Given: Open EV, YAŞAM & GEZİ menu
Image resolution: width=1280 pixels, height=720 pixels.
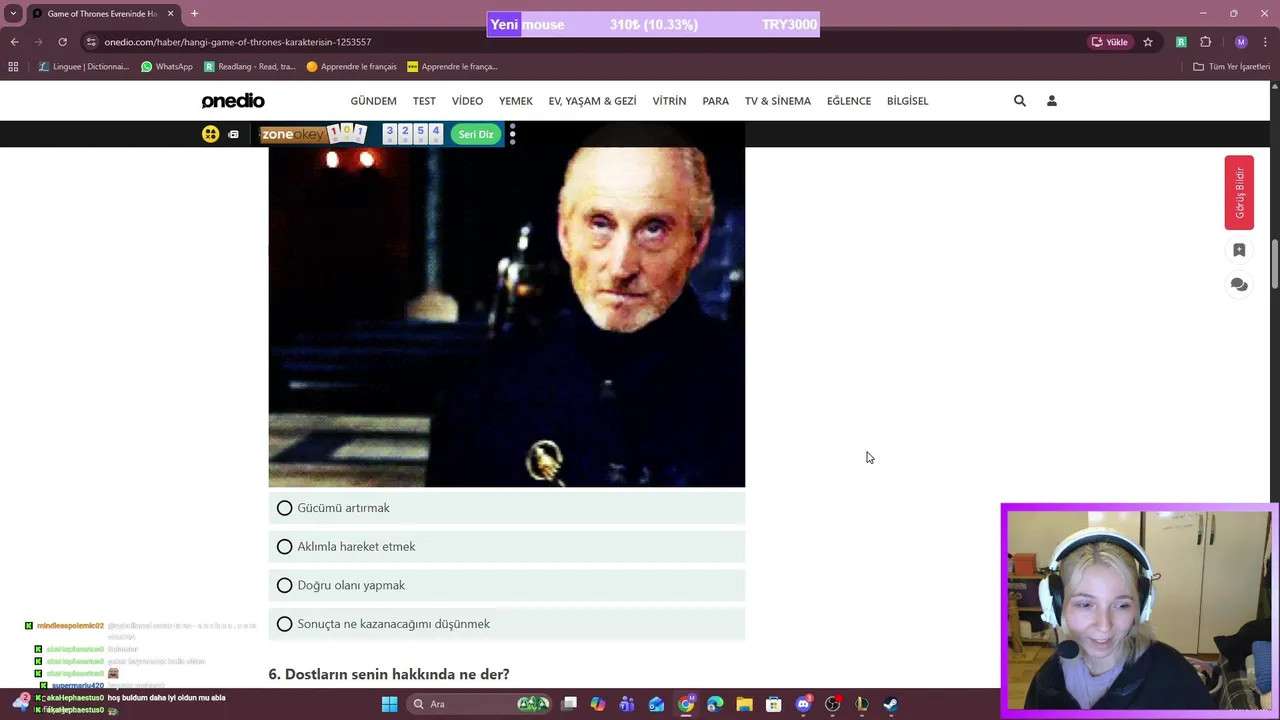Looking at the screenshot, I should (592, 101).
